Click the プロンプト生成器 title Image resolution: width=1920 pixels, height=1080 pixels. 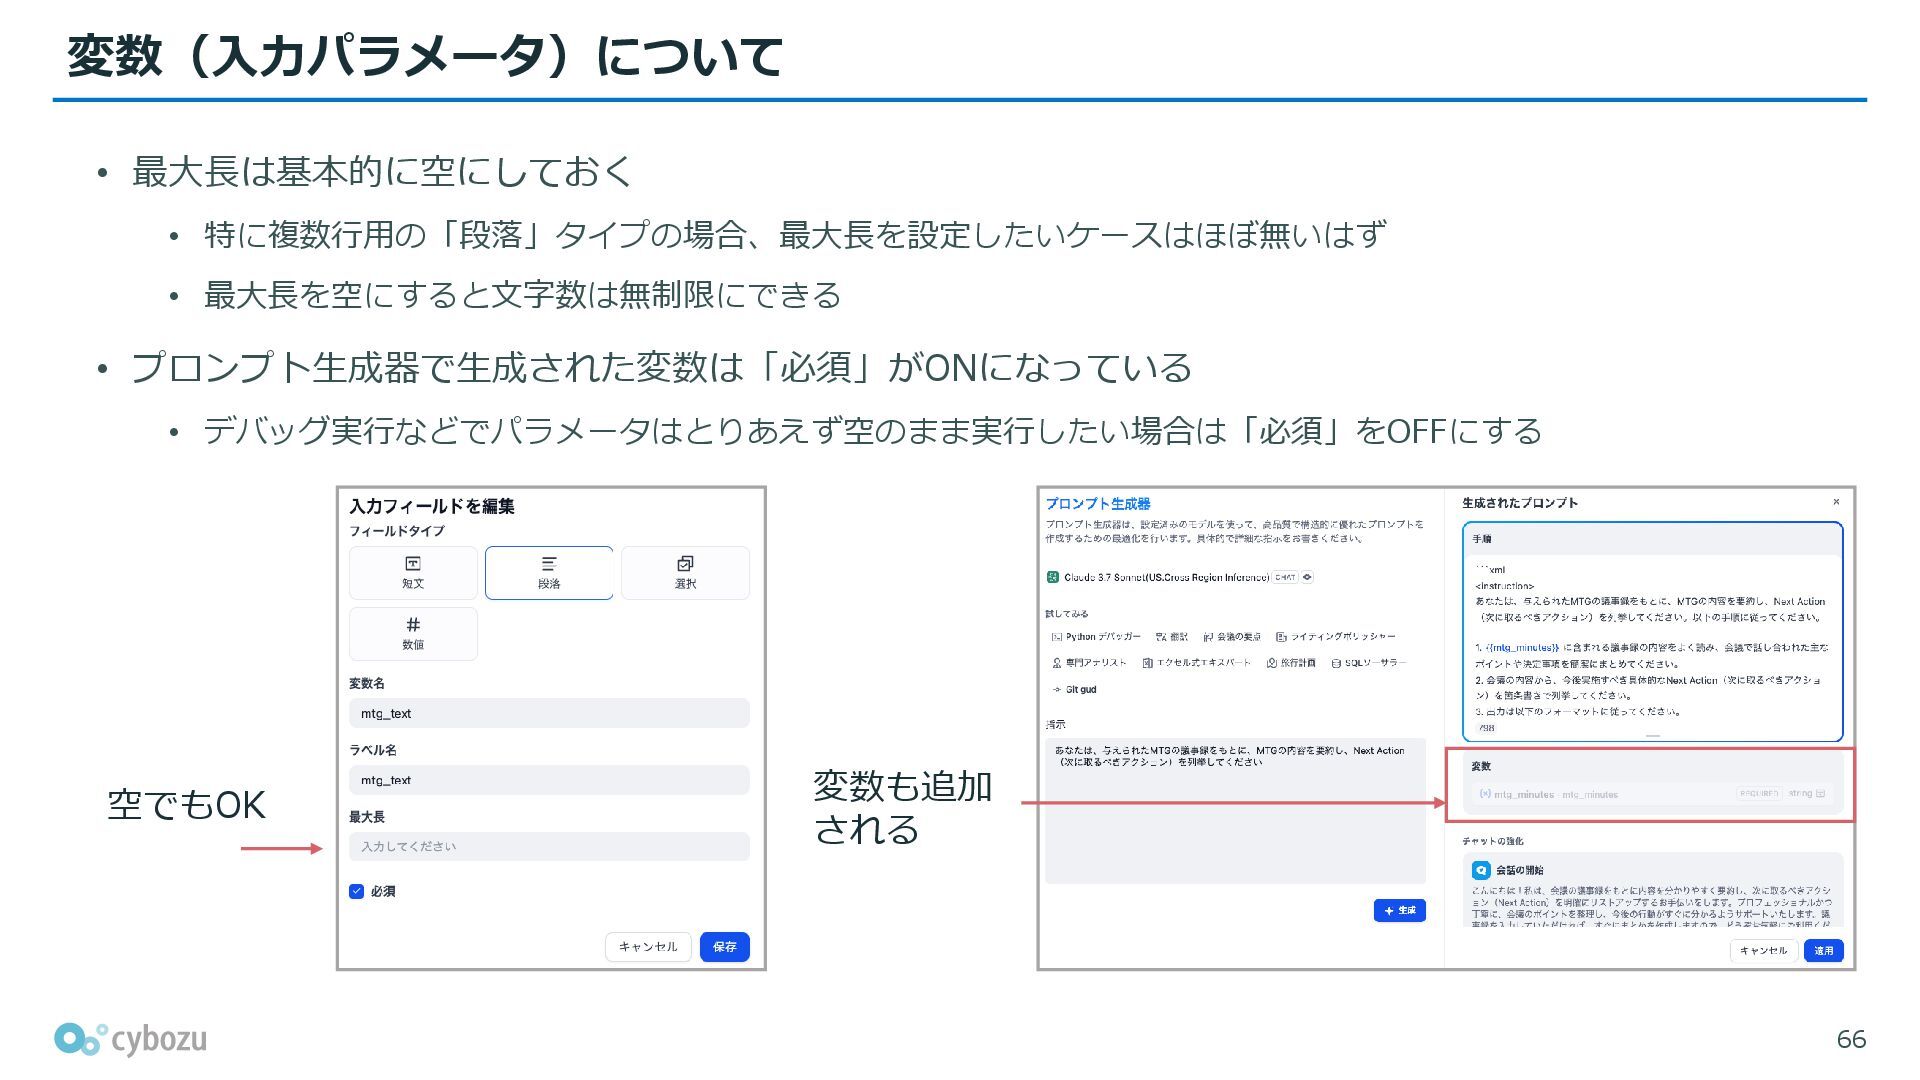click(x=1098, y=504)
